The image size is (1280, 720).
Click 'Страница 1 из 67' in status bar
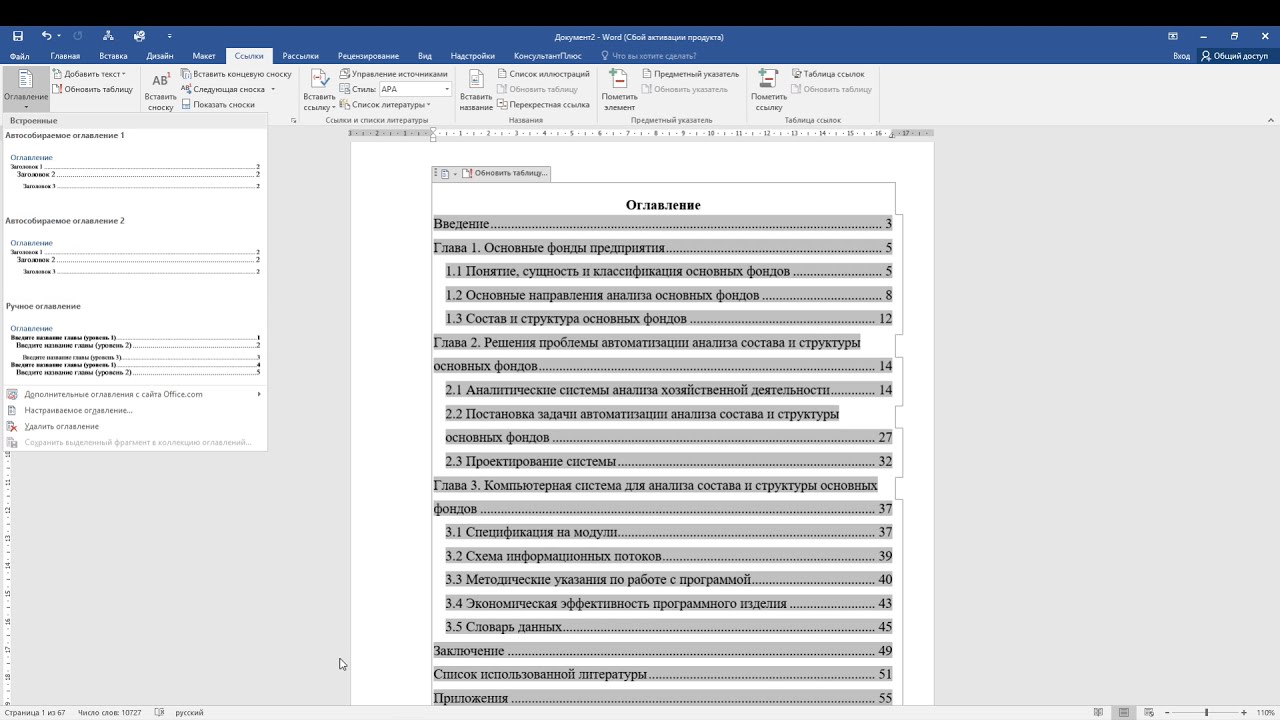click(35, 712)
